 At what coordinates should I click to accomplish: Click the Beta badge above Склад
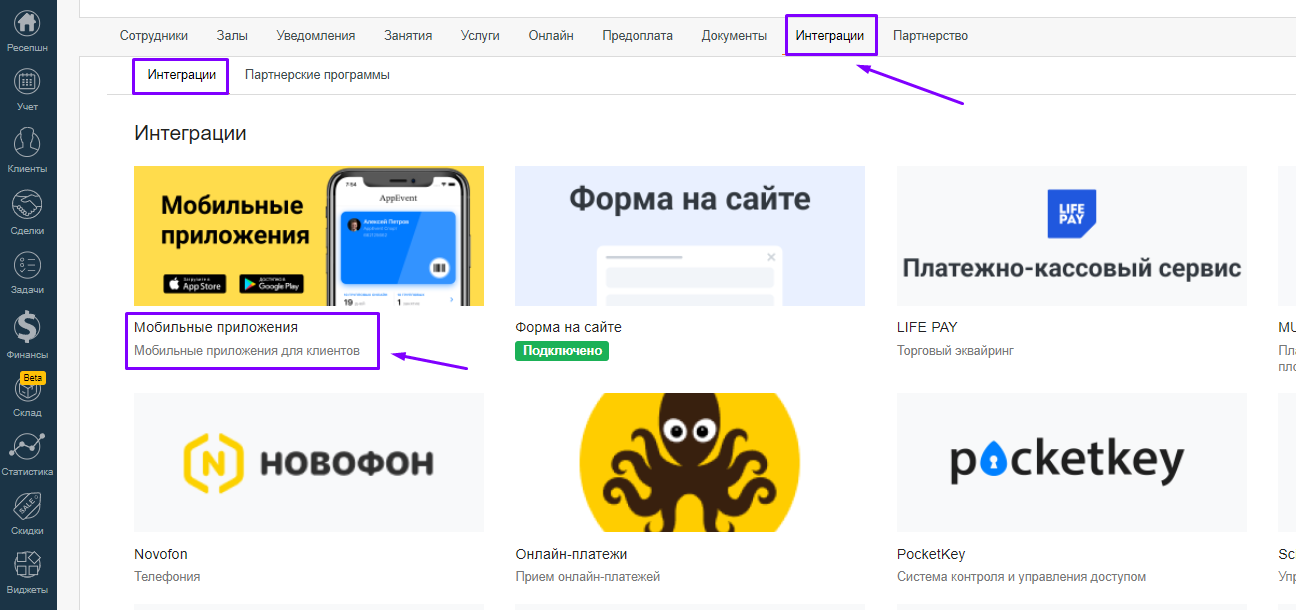33,378
